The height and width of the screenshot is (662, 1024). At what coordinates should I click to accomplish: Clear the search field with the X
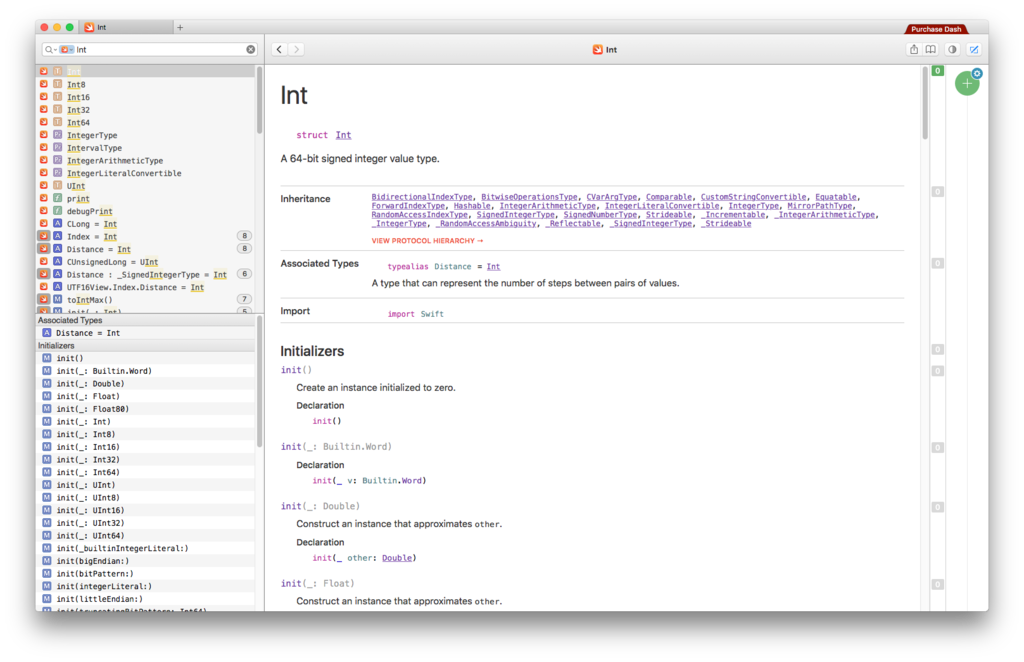pyautogui.click(x=251, y=50)
